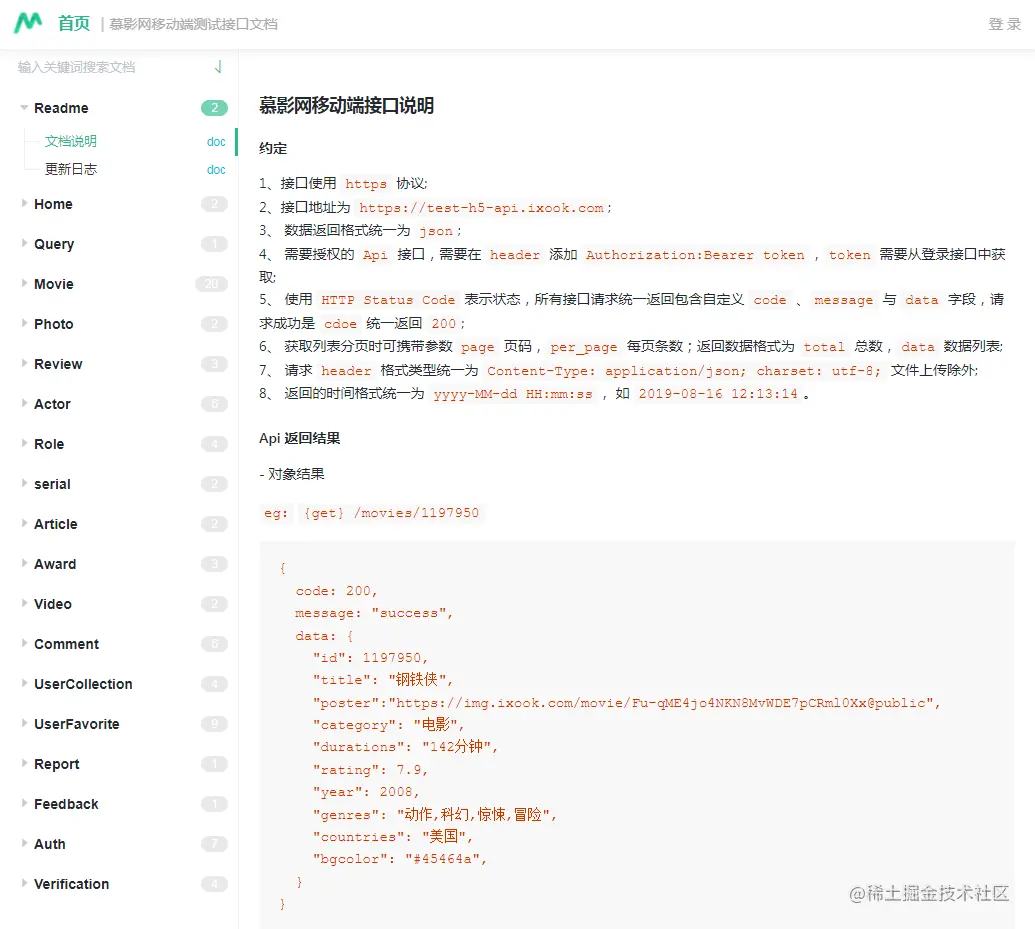Click the search submit icon

pos(218,67)
